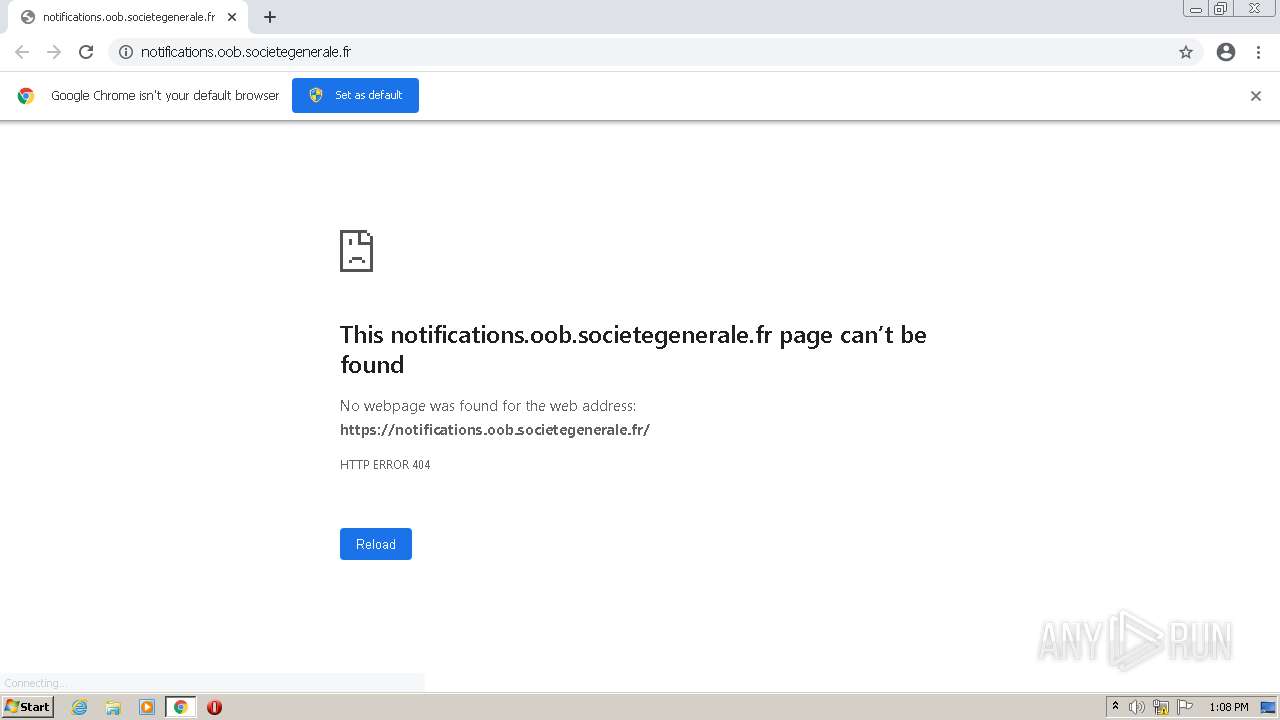This screenshot has height=720, width=1280.
Task: Click the blue Reload button
Action: 376,544
